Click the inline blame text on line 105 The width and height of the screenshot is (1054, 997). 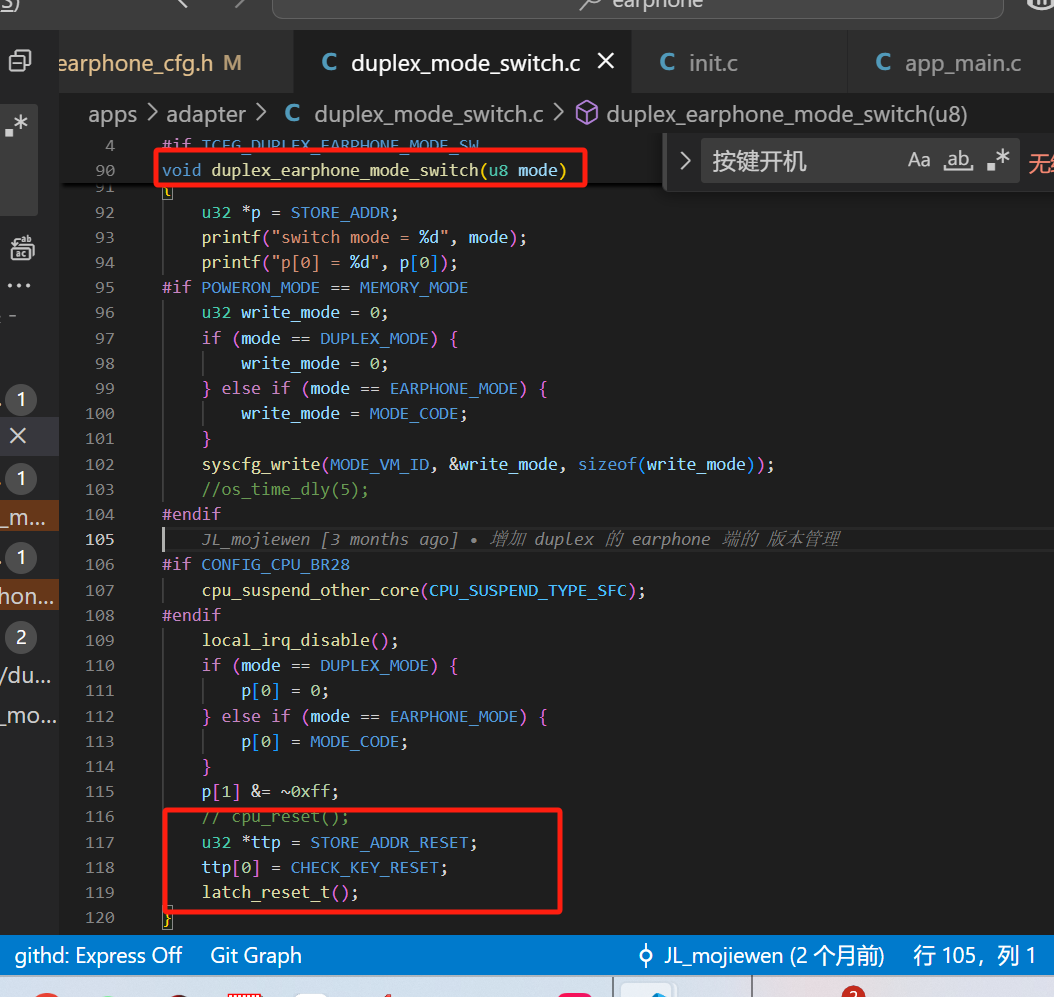(x=520, y=539)
